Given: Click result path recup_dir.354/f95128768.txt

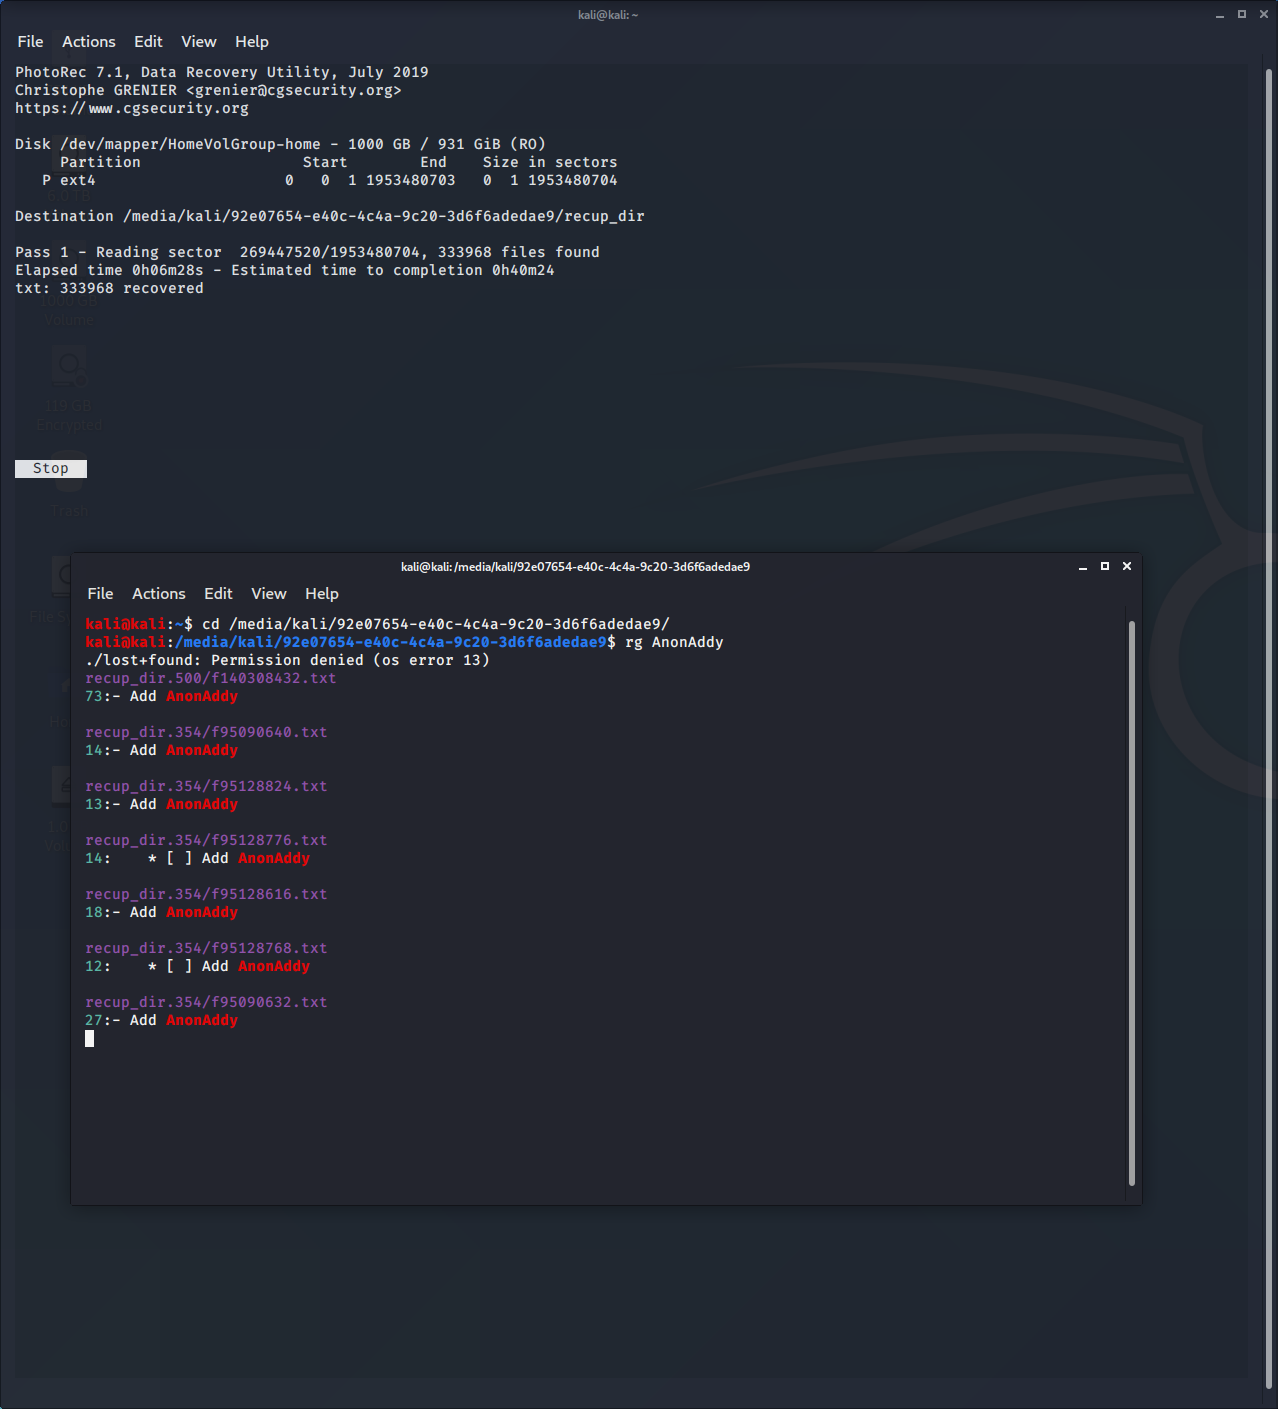Looking at the screenshot, I should [206, 948].
